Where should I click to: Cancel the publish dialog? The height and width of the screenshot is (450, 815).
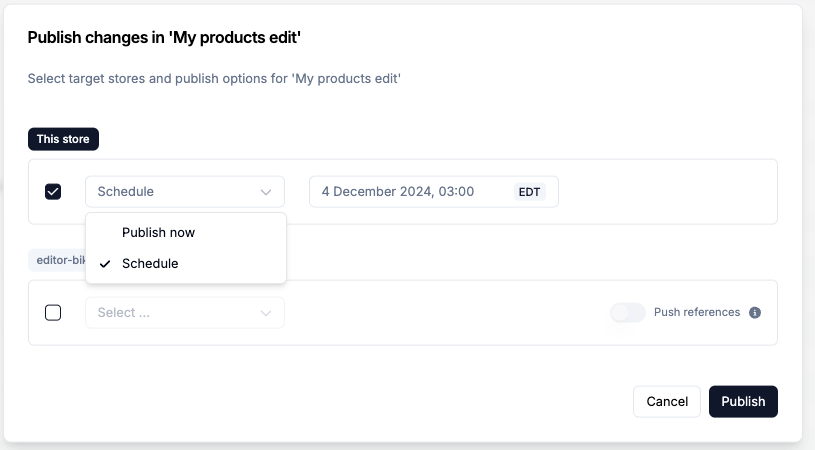tap(667, 401)
